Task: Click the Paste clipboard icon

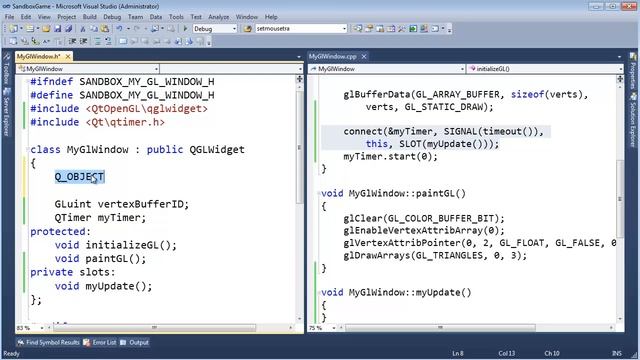Action: click(105, 29)
